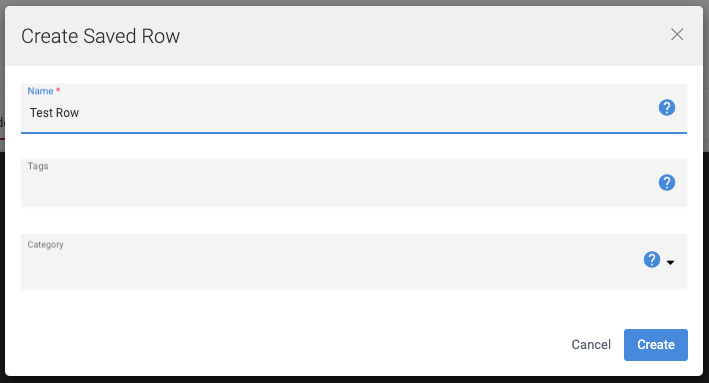Image resolution: width=709 pixels, height=383 pixels.
Task: Click the blue Create button
Action: coord(656,345)
